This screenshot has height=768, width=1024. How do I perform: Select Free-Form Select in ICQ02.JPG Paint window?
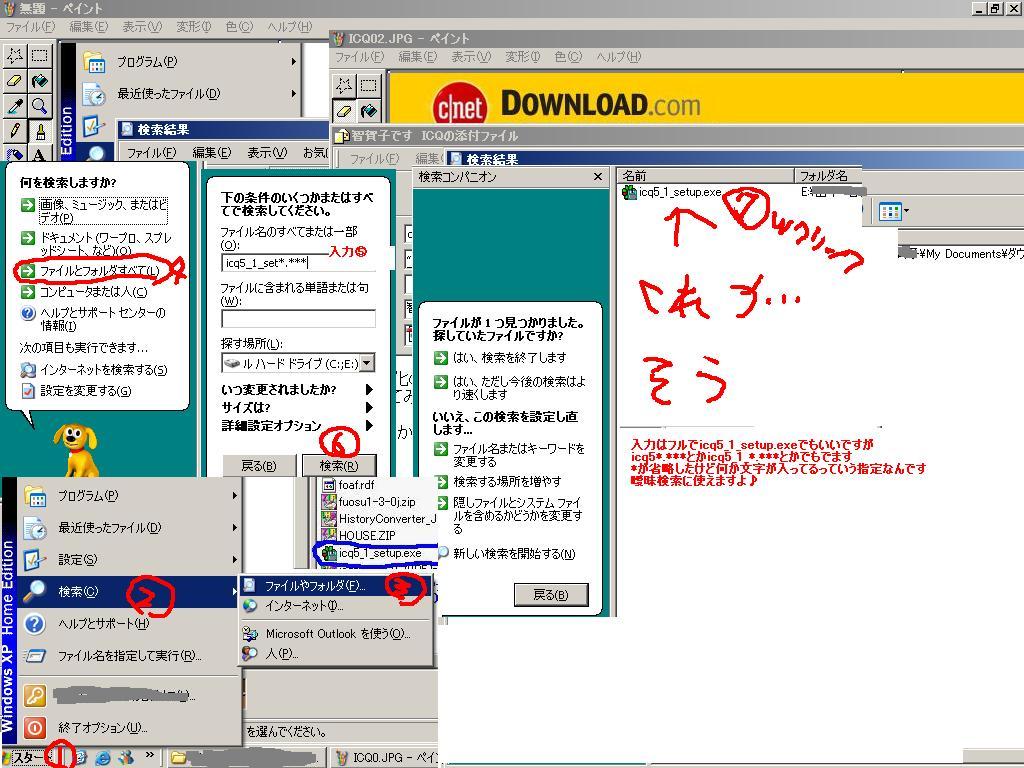click(x=344, y=86)
